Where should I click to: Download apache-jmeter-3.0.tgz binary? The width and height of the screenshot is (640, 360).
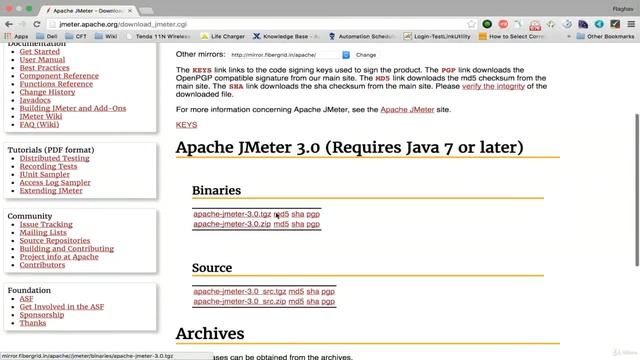tap(232, 214)
